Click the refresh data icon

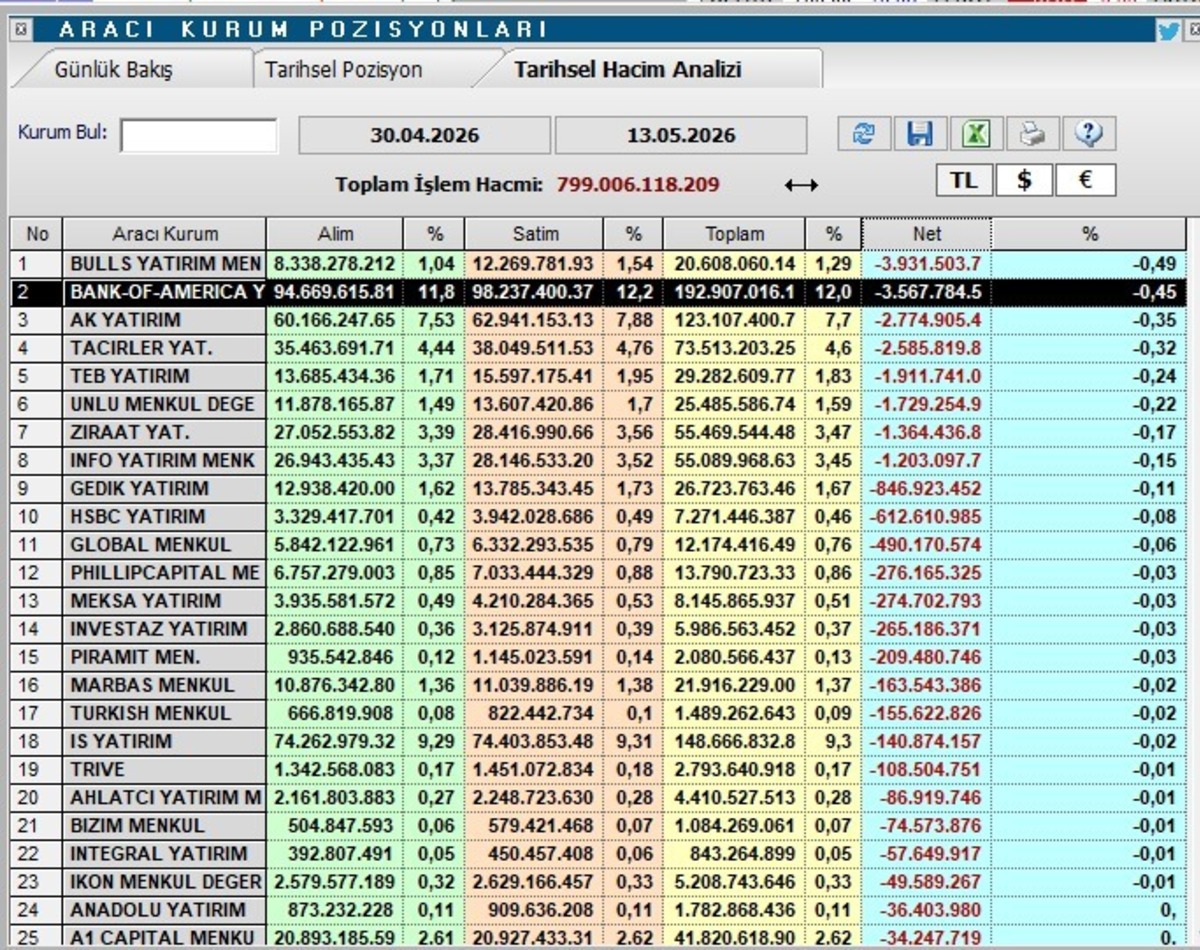pos(863,134)
